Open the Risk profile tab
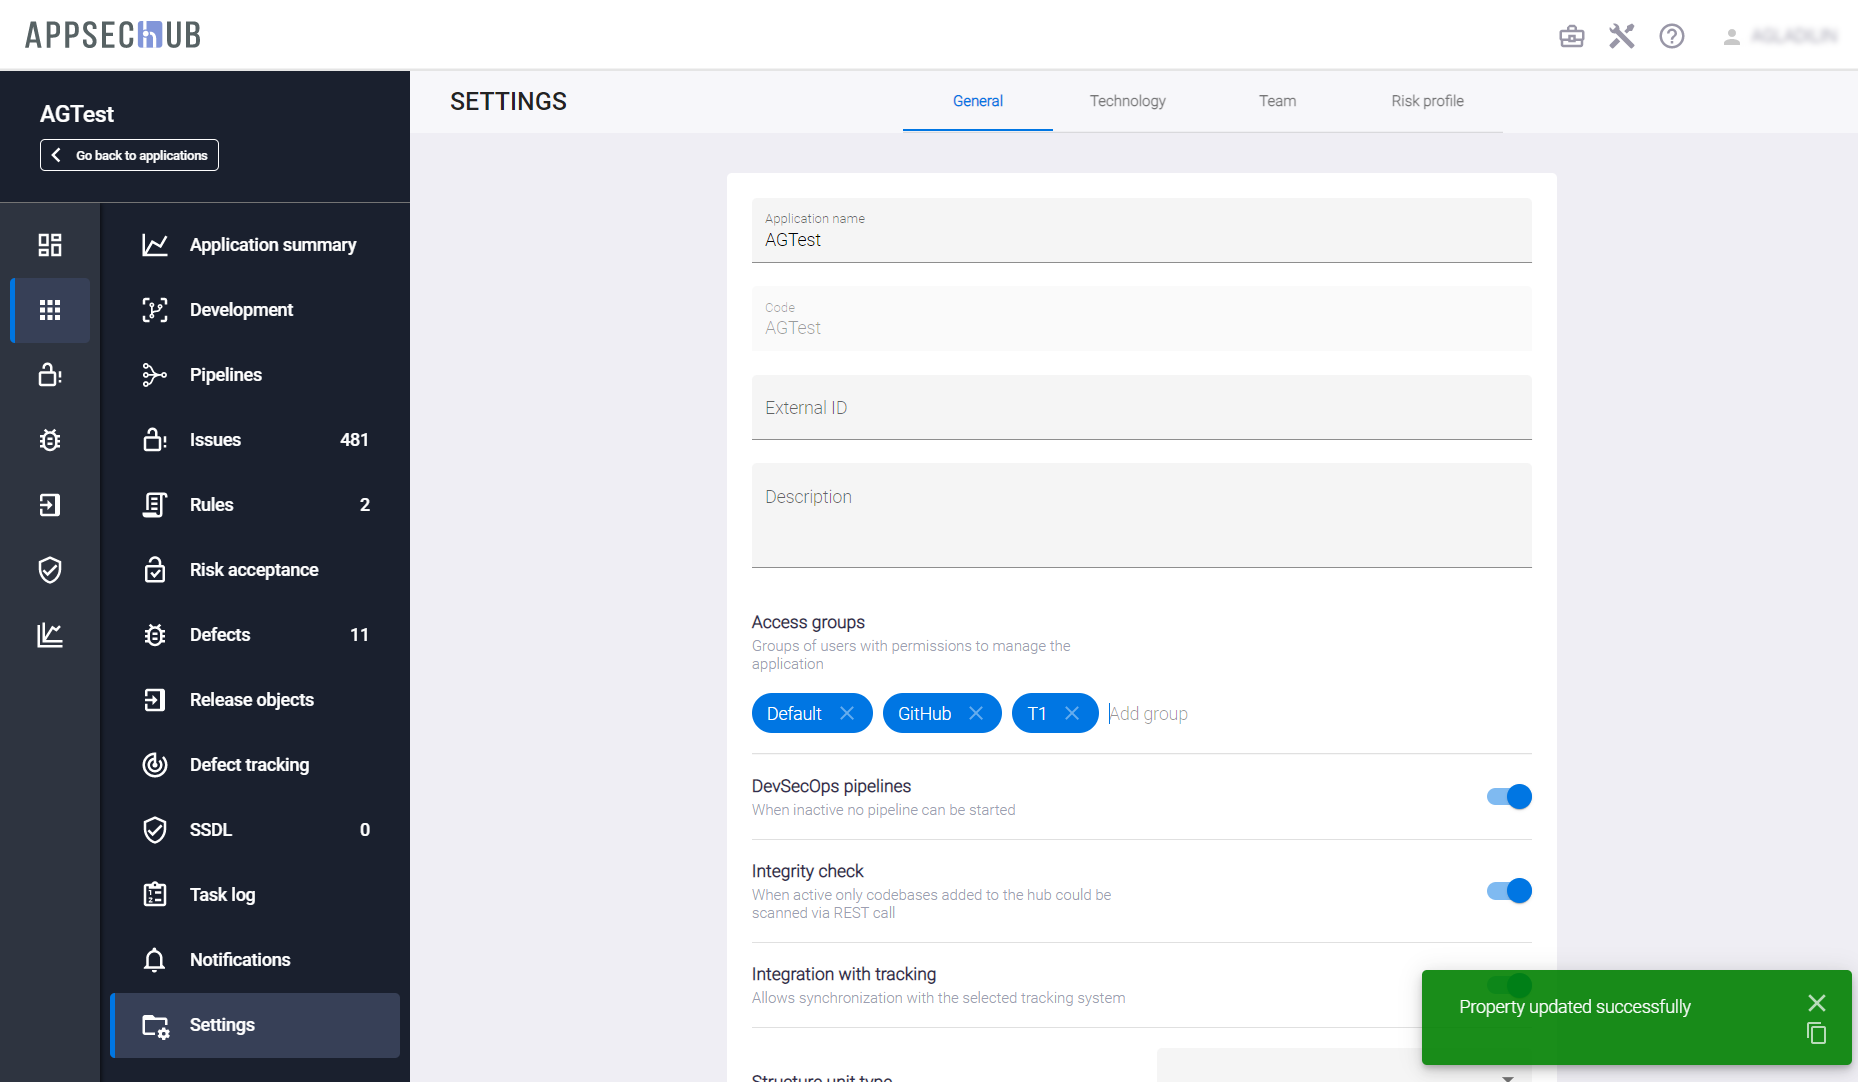This screenshot has width=1858, height=1082. pyautogui.click(x=1427, y=101)
